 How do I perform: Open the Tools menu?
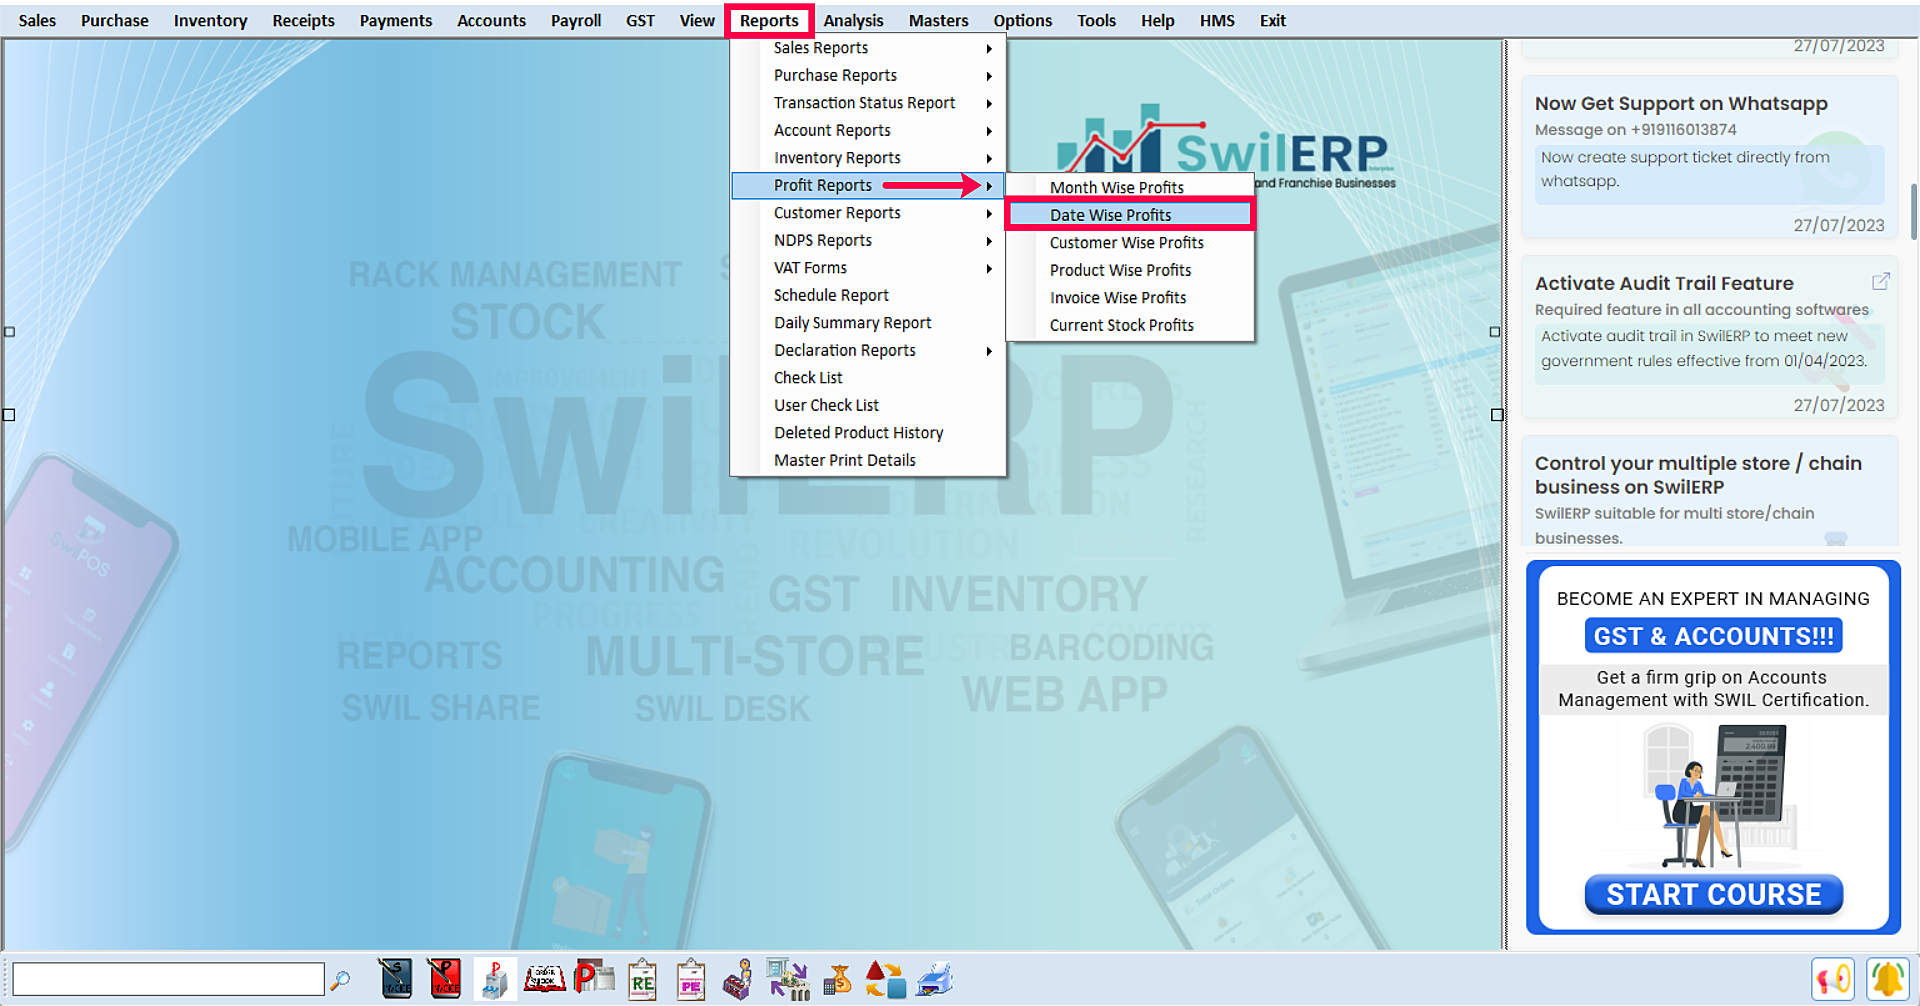click(1096, 20)
